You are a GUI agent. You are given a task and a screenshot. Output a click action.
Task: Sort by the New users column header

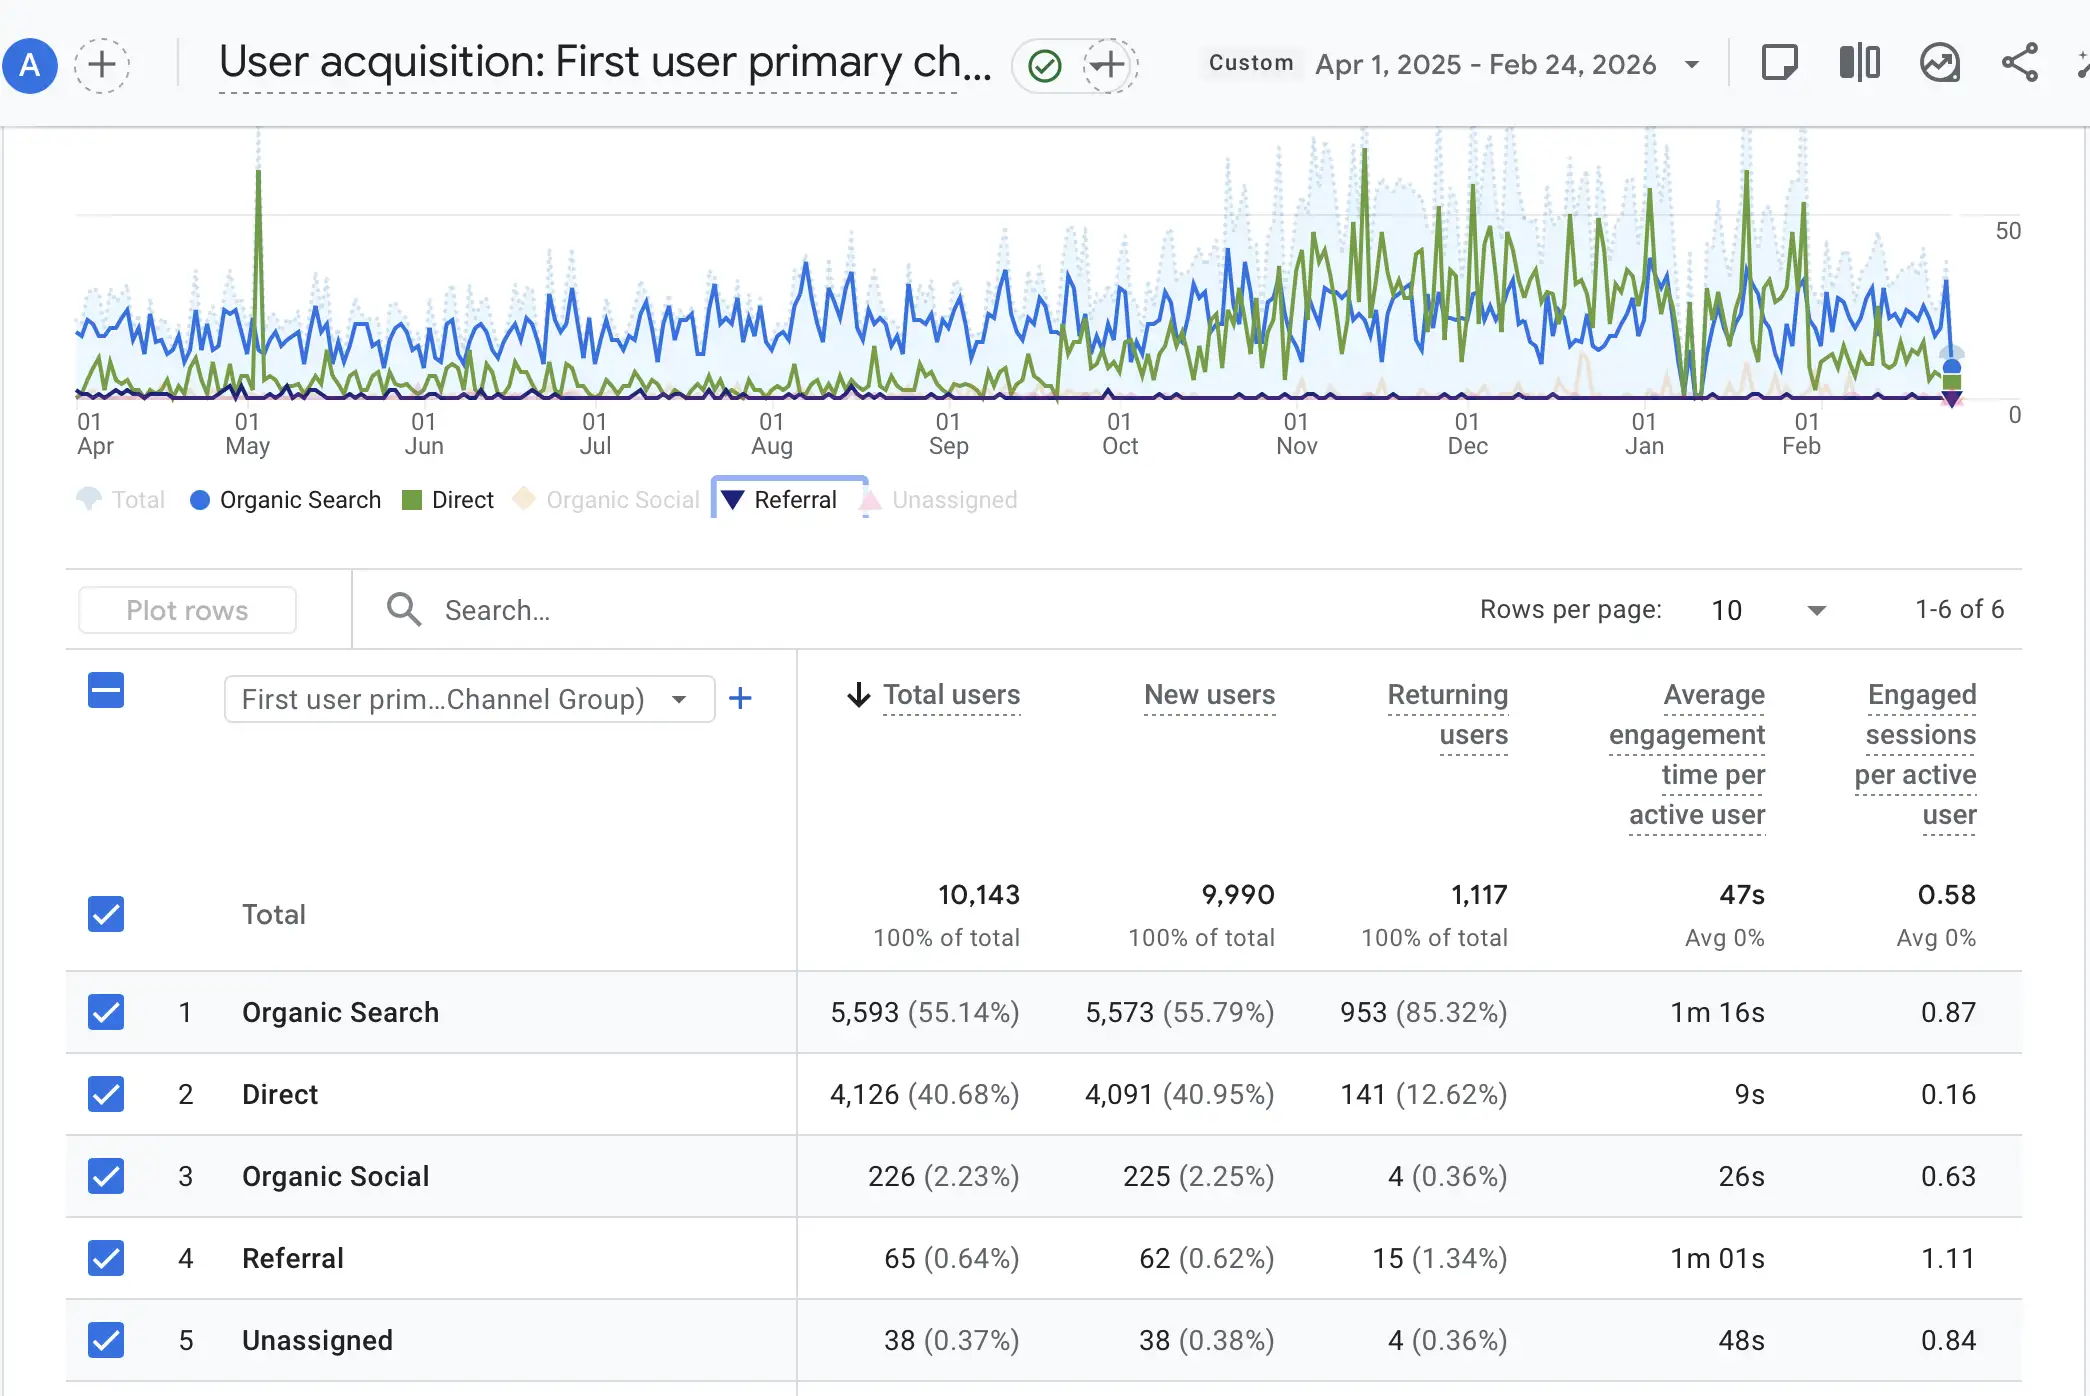1209,695
